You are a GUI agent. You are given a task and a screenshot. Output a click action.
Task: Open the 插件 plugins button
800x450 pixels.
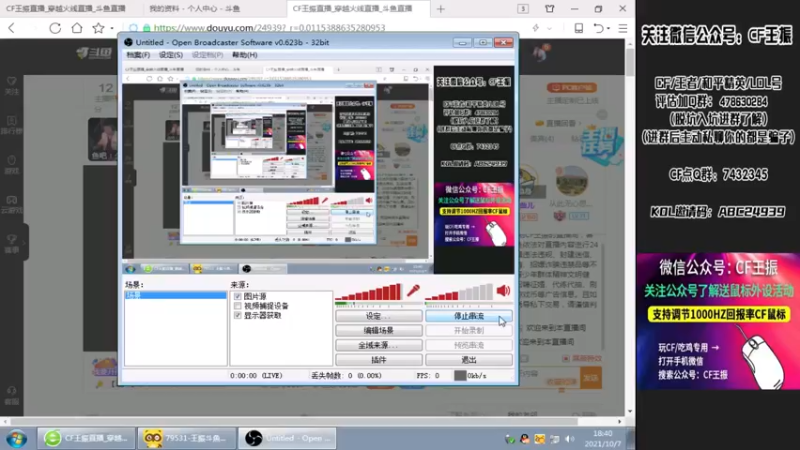379,360
